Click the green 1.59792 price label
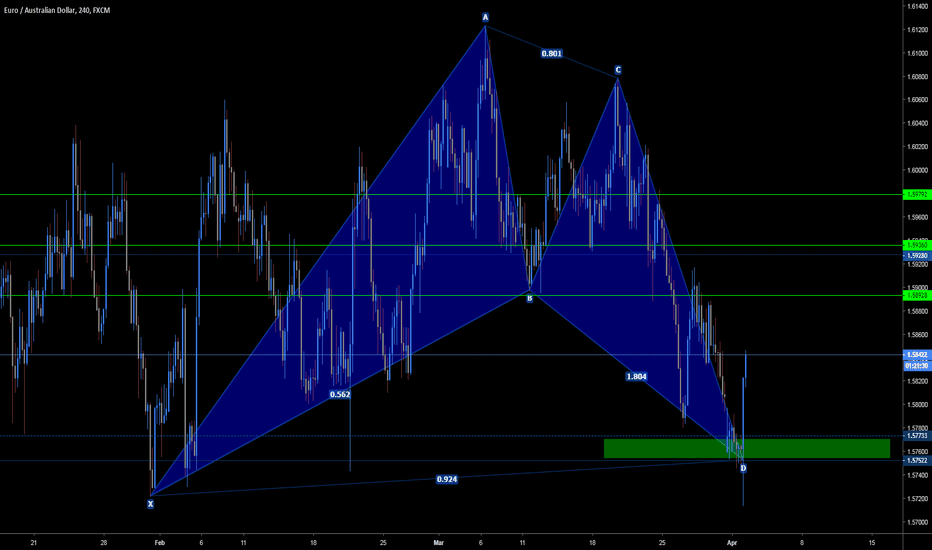The height and width of the screenshot is (550, 932). click(x=917, y=194)
